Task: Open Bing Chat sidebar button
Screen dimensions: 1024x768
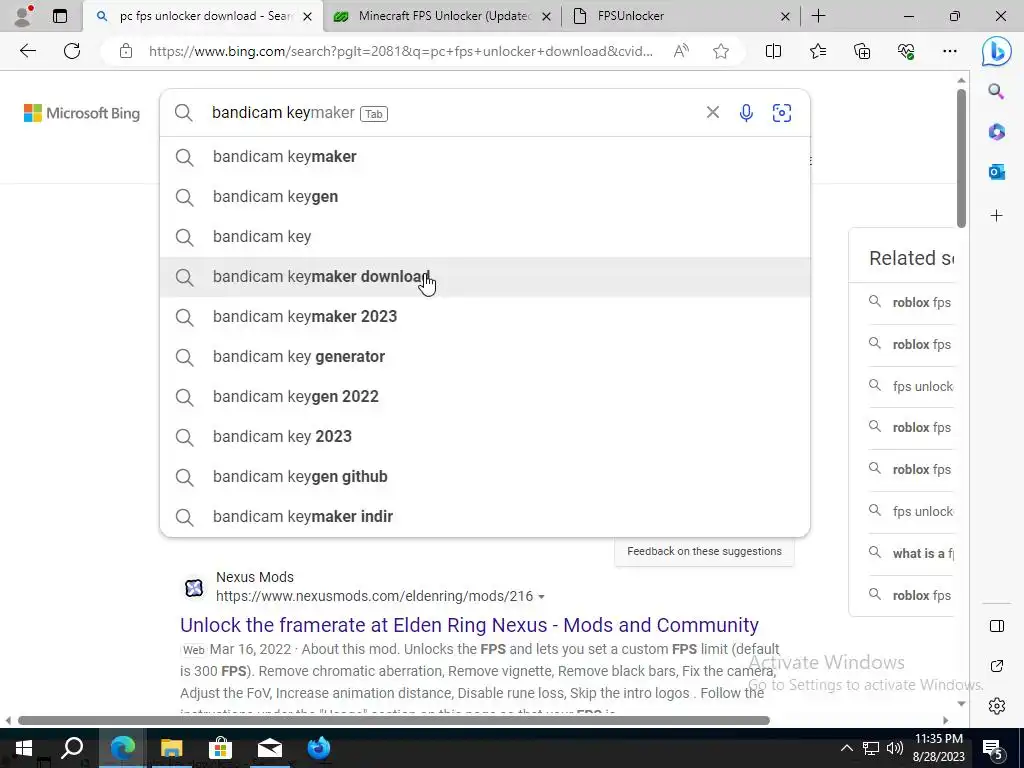Action: [996, 51]
